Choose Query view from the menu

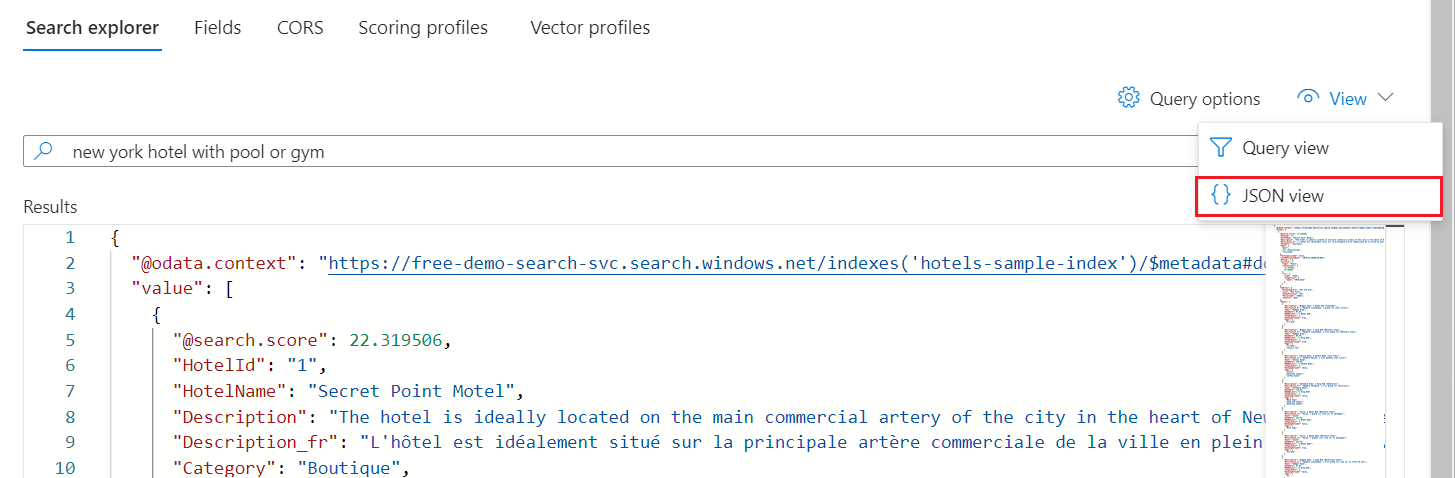coord(1285,148)
